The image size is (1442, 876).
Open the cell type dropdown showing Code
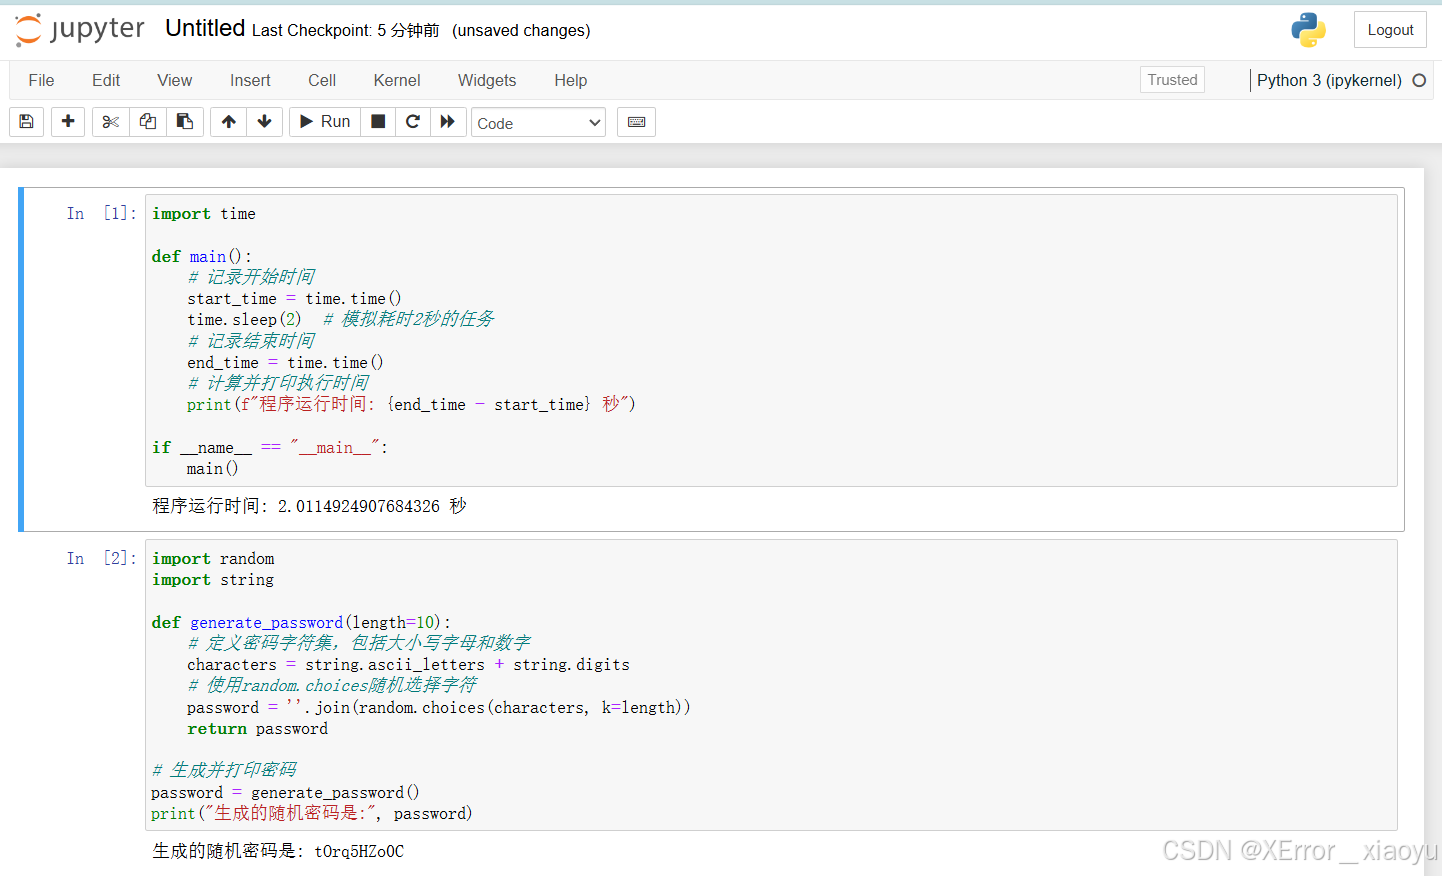[x=538, y=123]
